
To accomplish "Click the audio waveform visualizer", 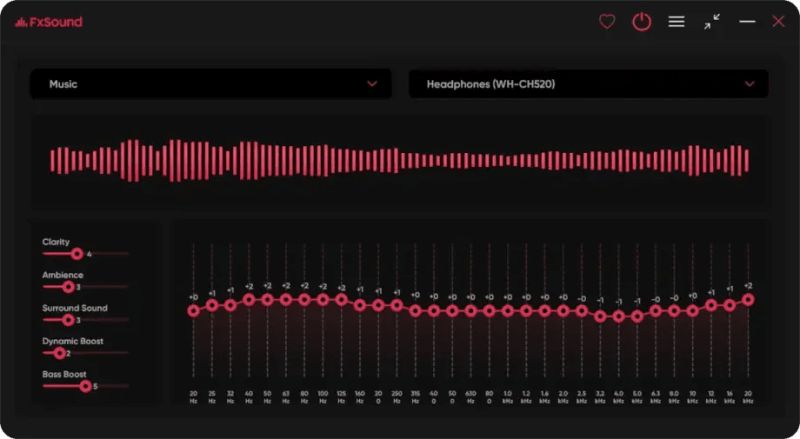I will (400, 161).
